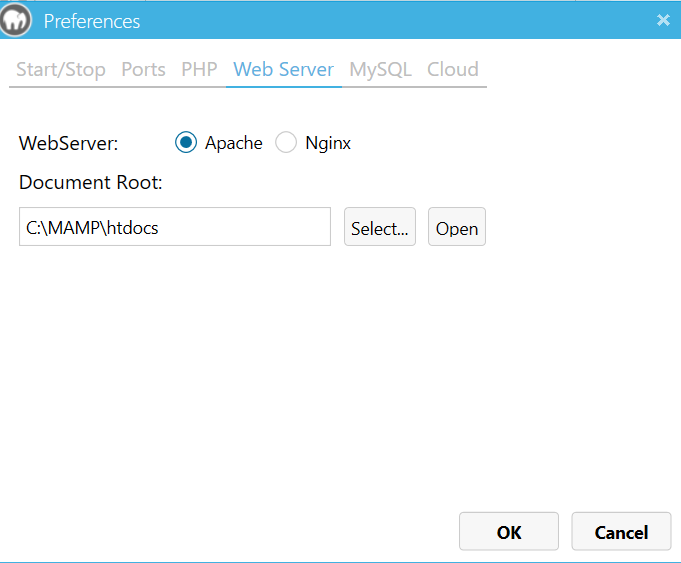Select Nginx as the web server
Viewport: 681px width, 563px height.
coord(286,142)
